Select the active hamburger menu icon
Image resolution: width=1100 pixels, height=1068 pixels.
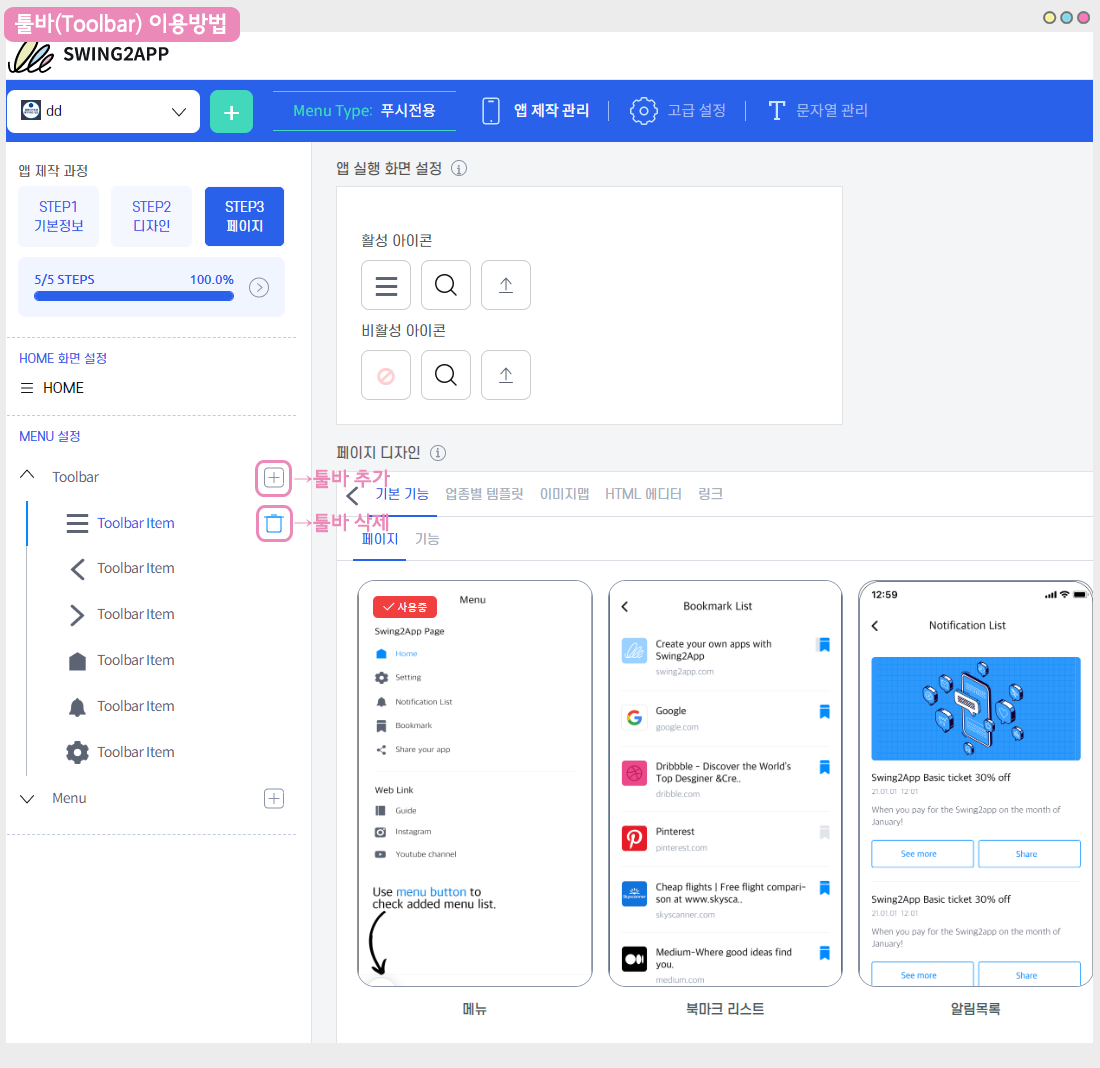[386, 286]
